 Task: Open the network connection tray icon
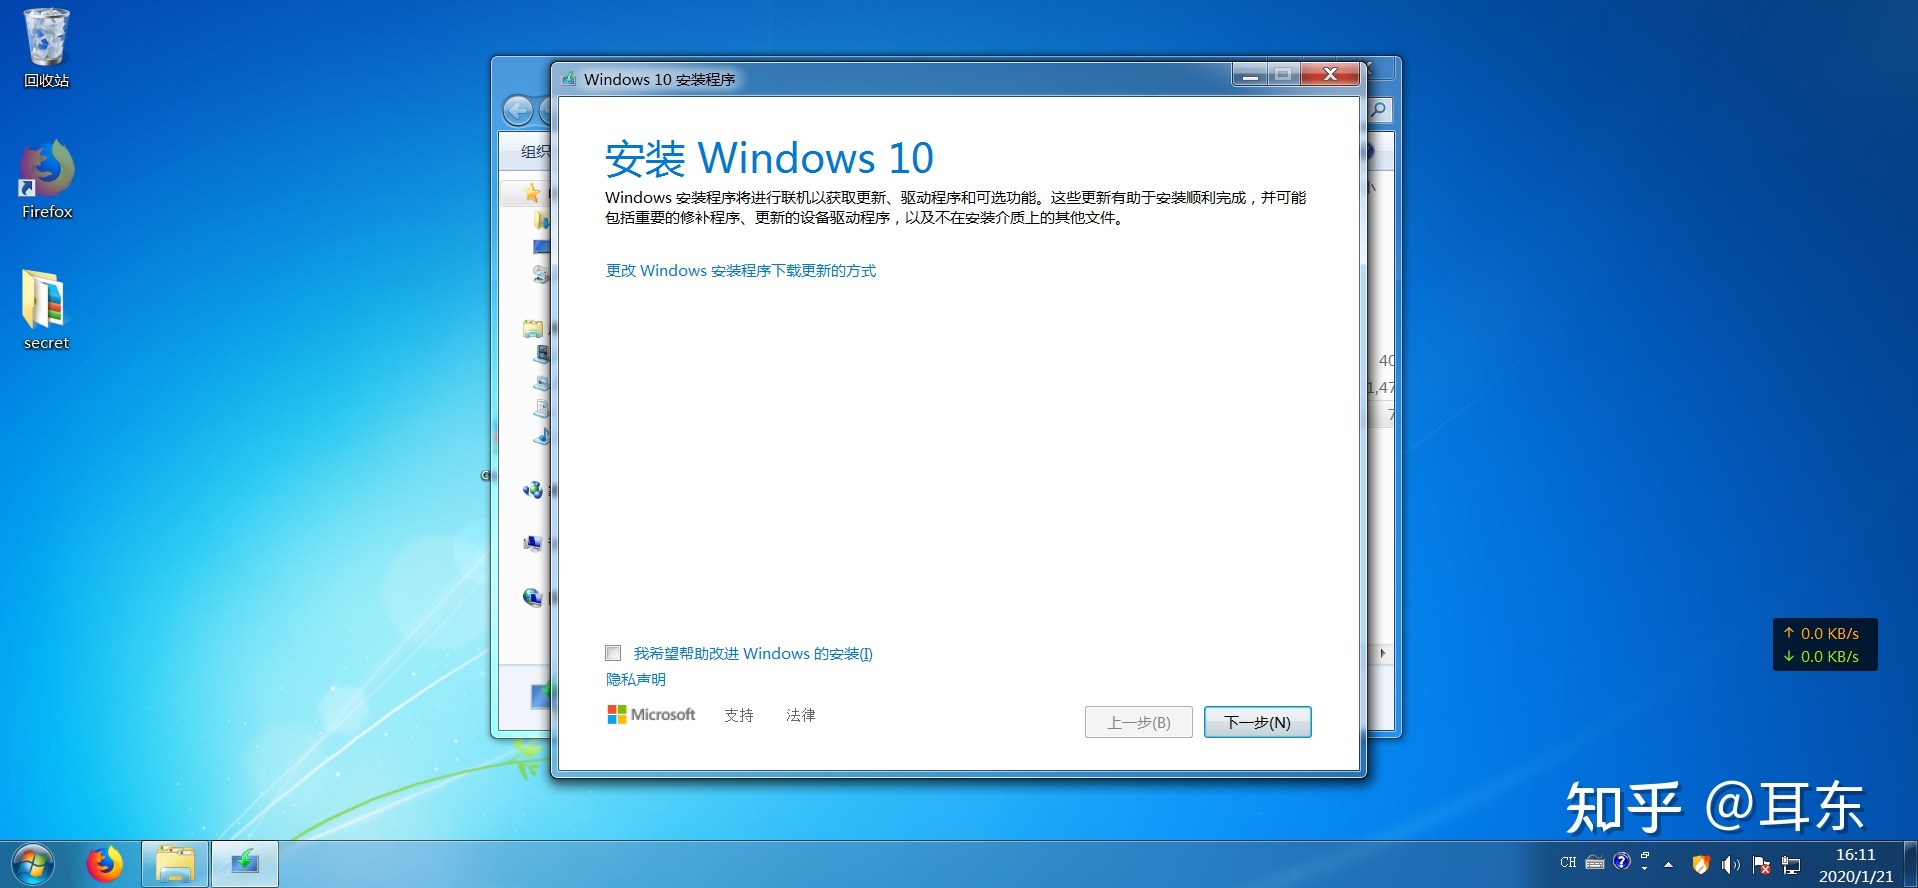[x=1791, y=865]
